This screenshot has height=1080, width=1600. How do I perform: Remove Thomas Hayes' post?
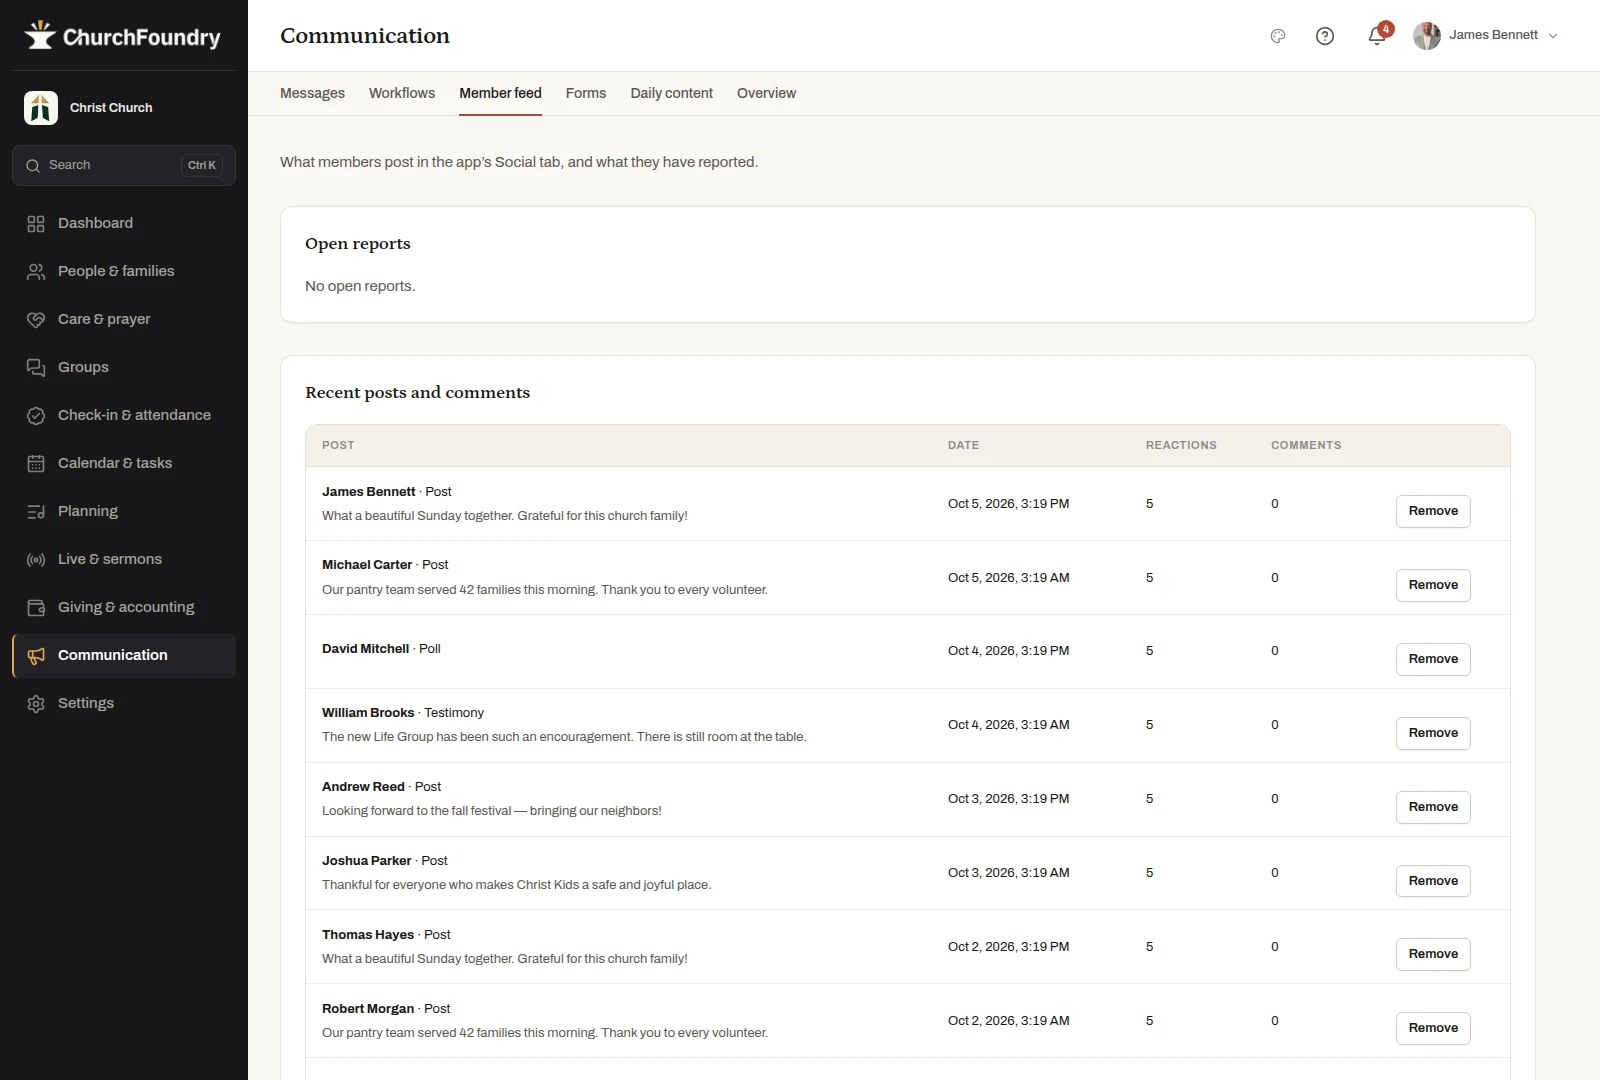[x=1433, y=954]
